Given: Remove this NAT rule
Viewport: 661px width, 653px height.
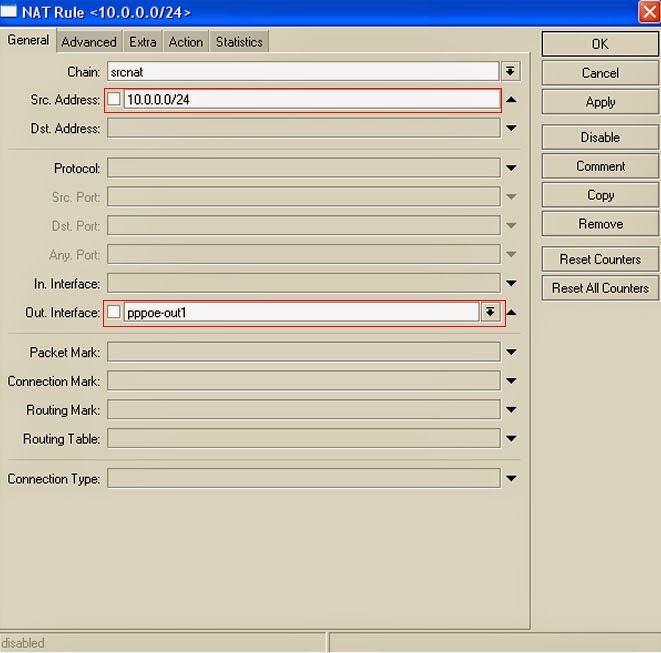Looking at the screenshot, I should tap(600, 224).
